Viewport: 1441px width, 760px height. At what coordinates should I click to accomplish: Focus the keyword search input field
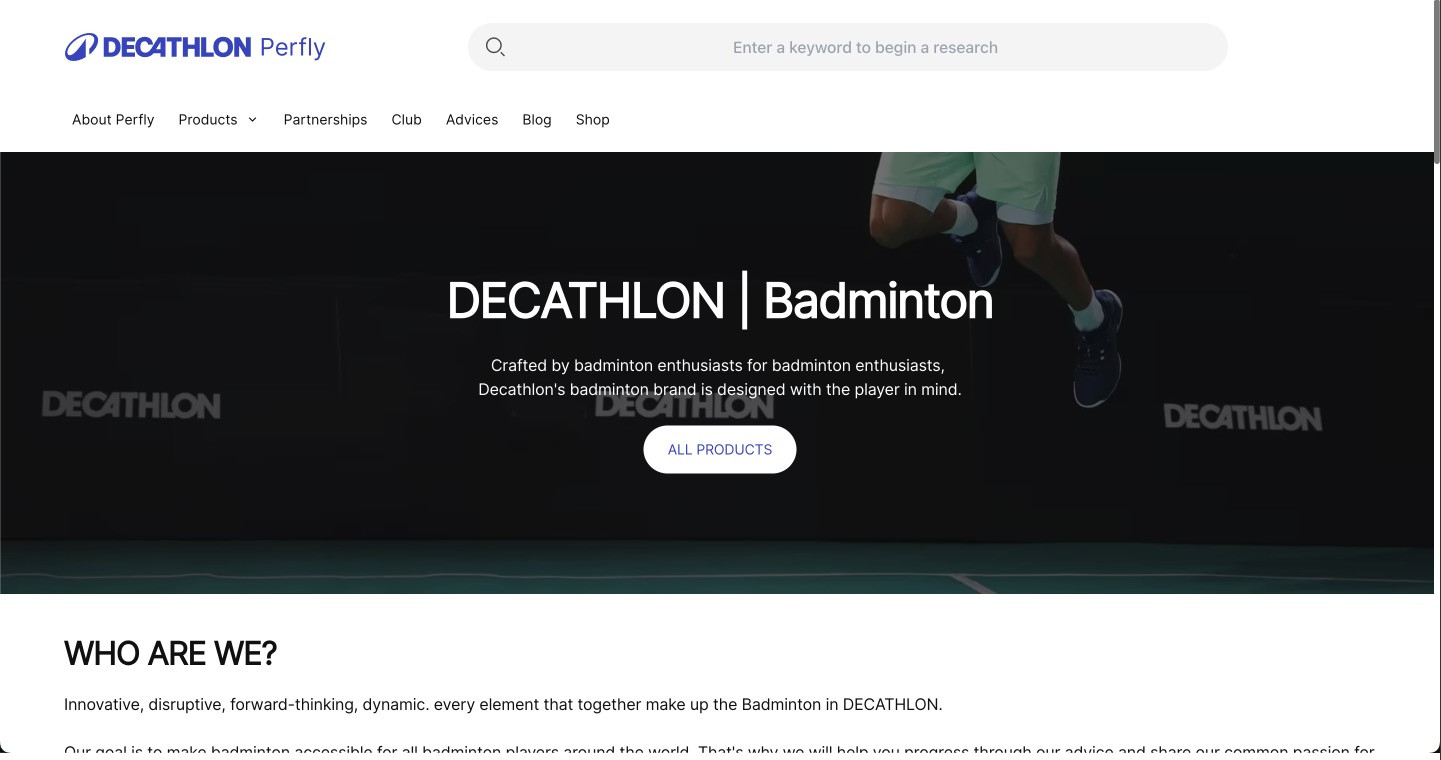click(x=864, y=47)
